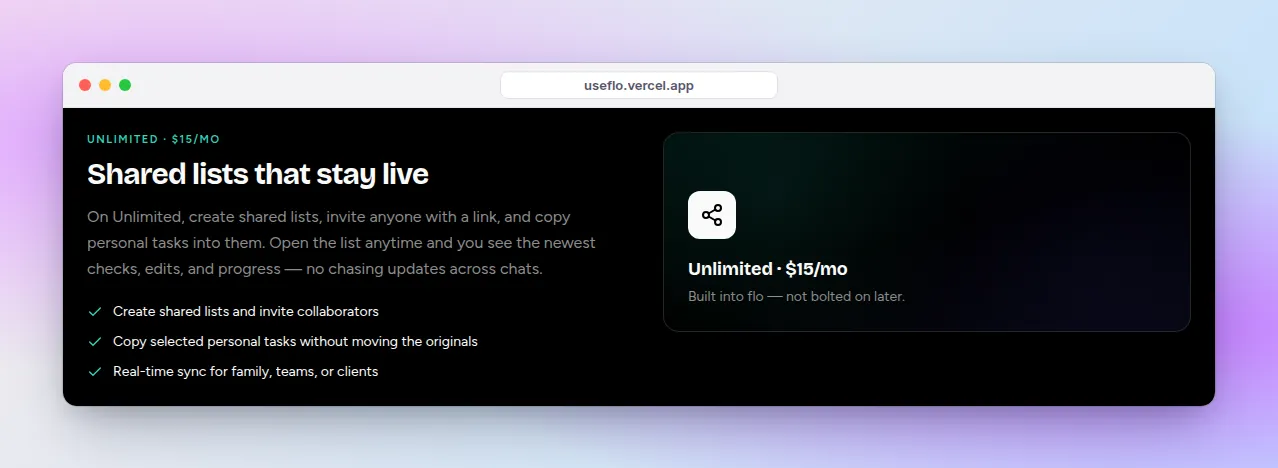The image size is (1278, 468).
Task: Close the browser window with the red button
Action: tap(85, 85)
